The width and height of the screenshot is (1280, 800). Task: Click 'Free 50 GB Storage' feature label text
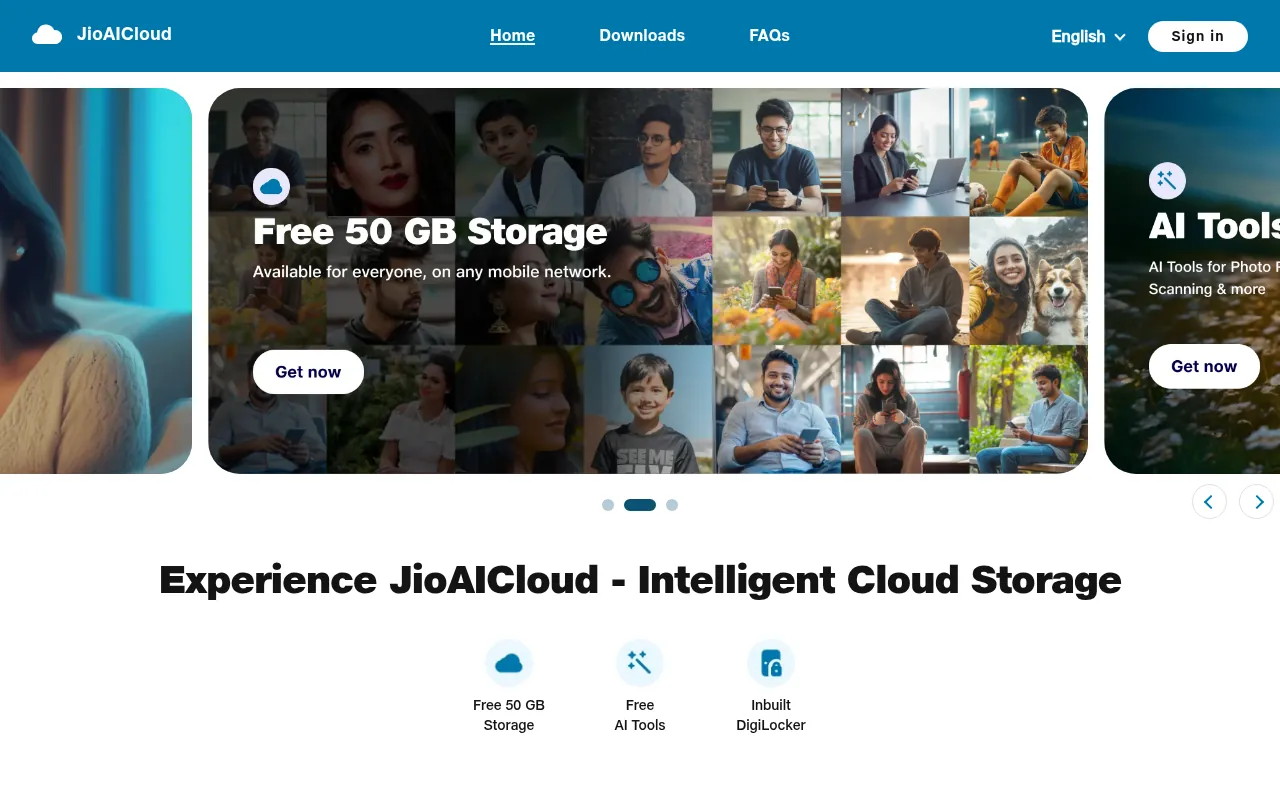click(x=509, y=715)
